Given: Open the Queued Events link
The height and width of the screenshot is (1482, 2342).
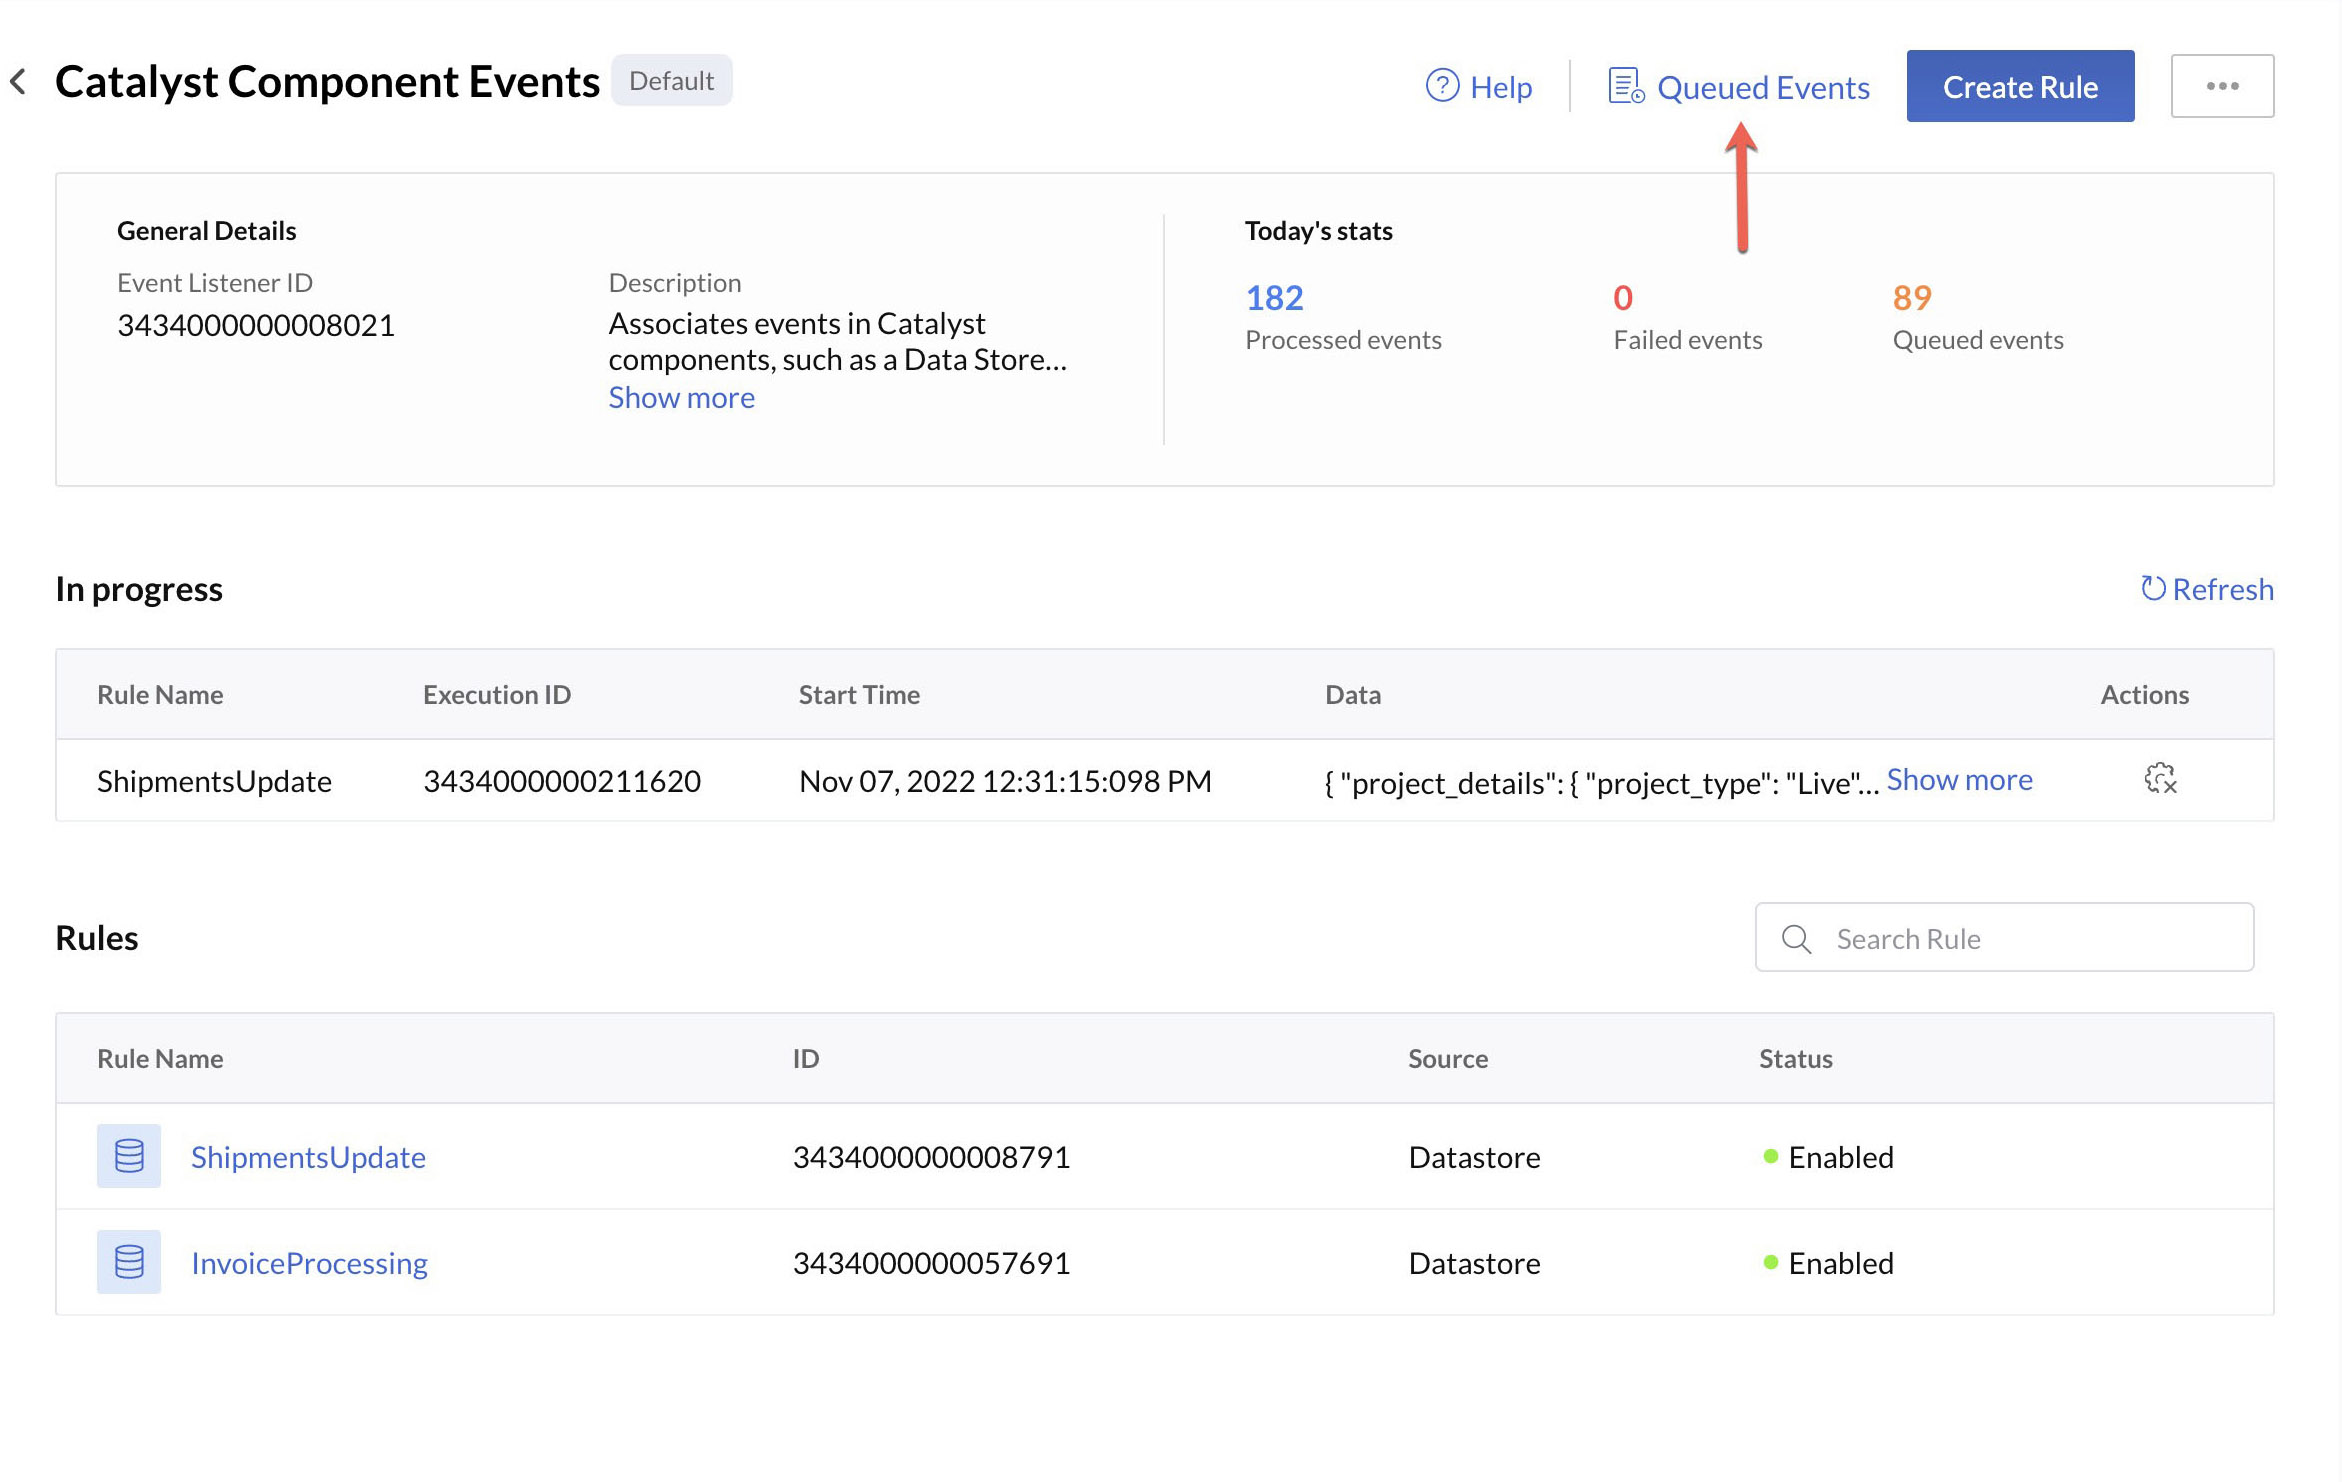Looking at the screenshot, I should click(x=1763, y=88).
